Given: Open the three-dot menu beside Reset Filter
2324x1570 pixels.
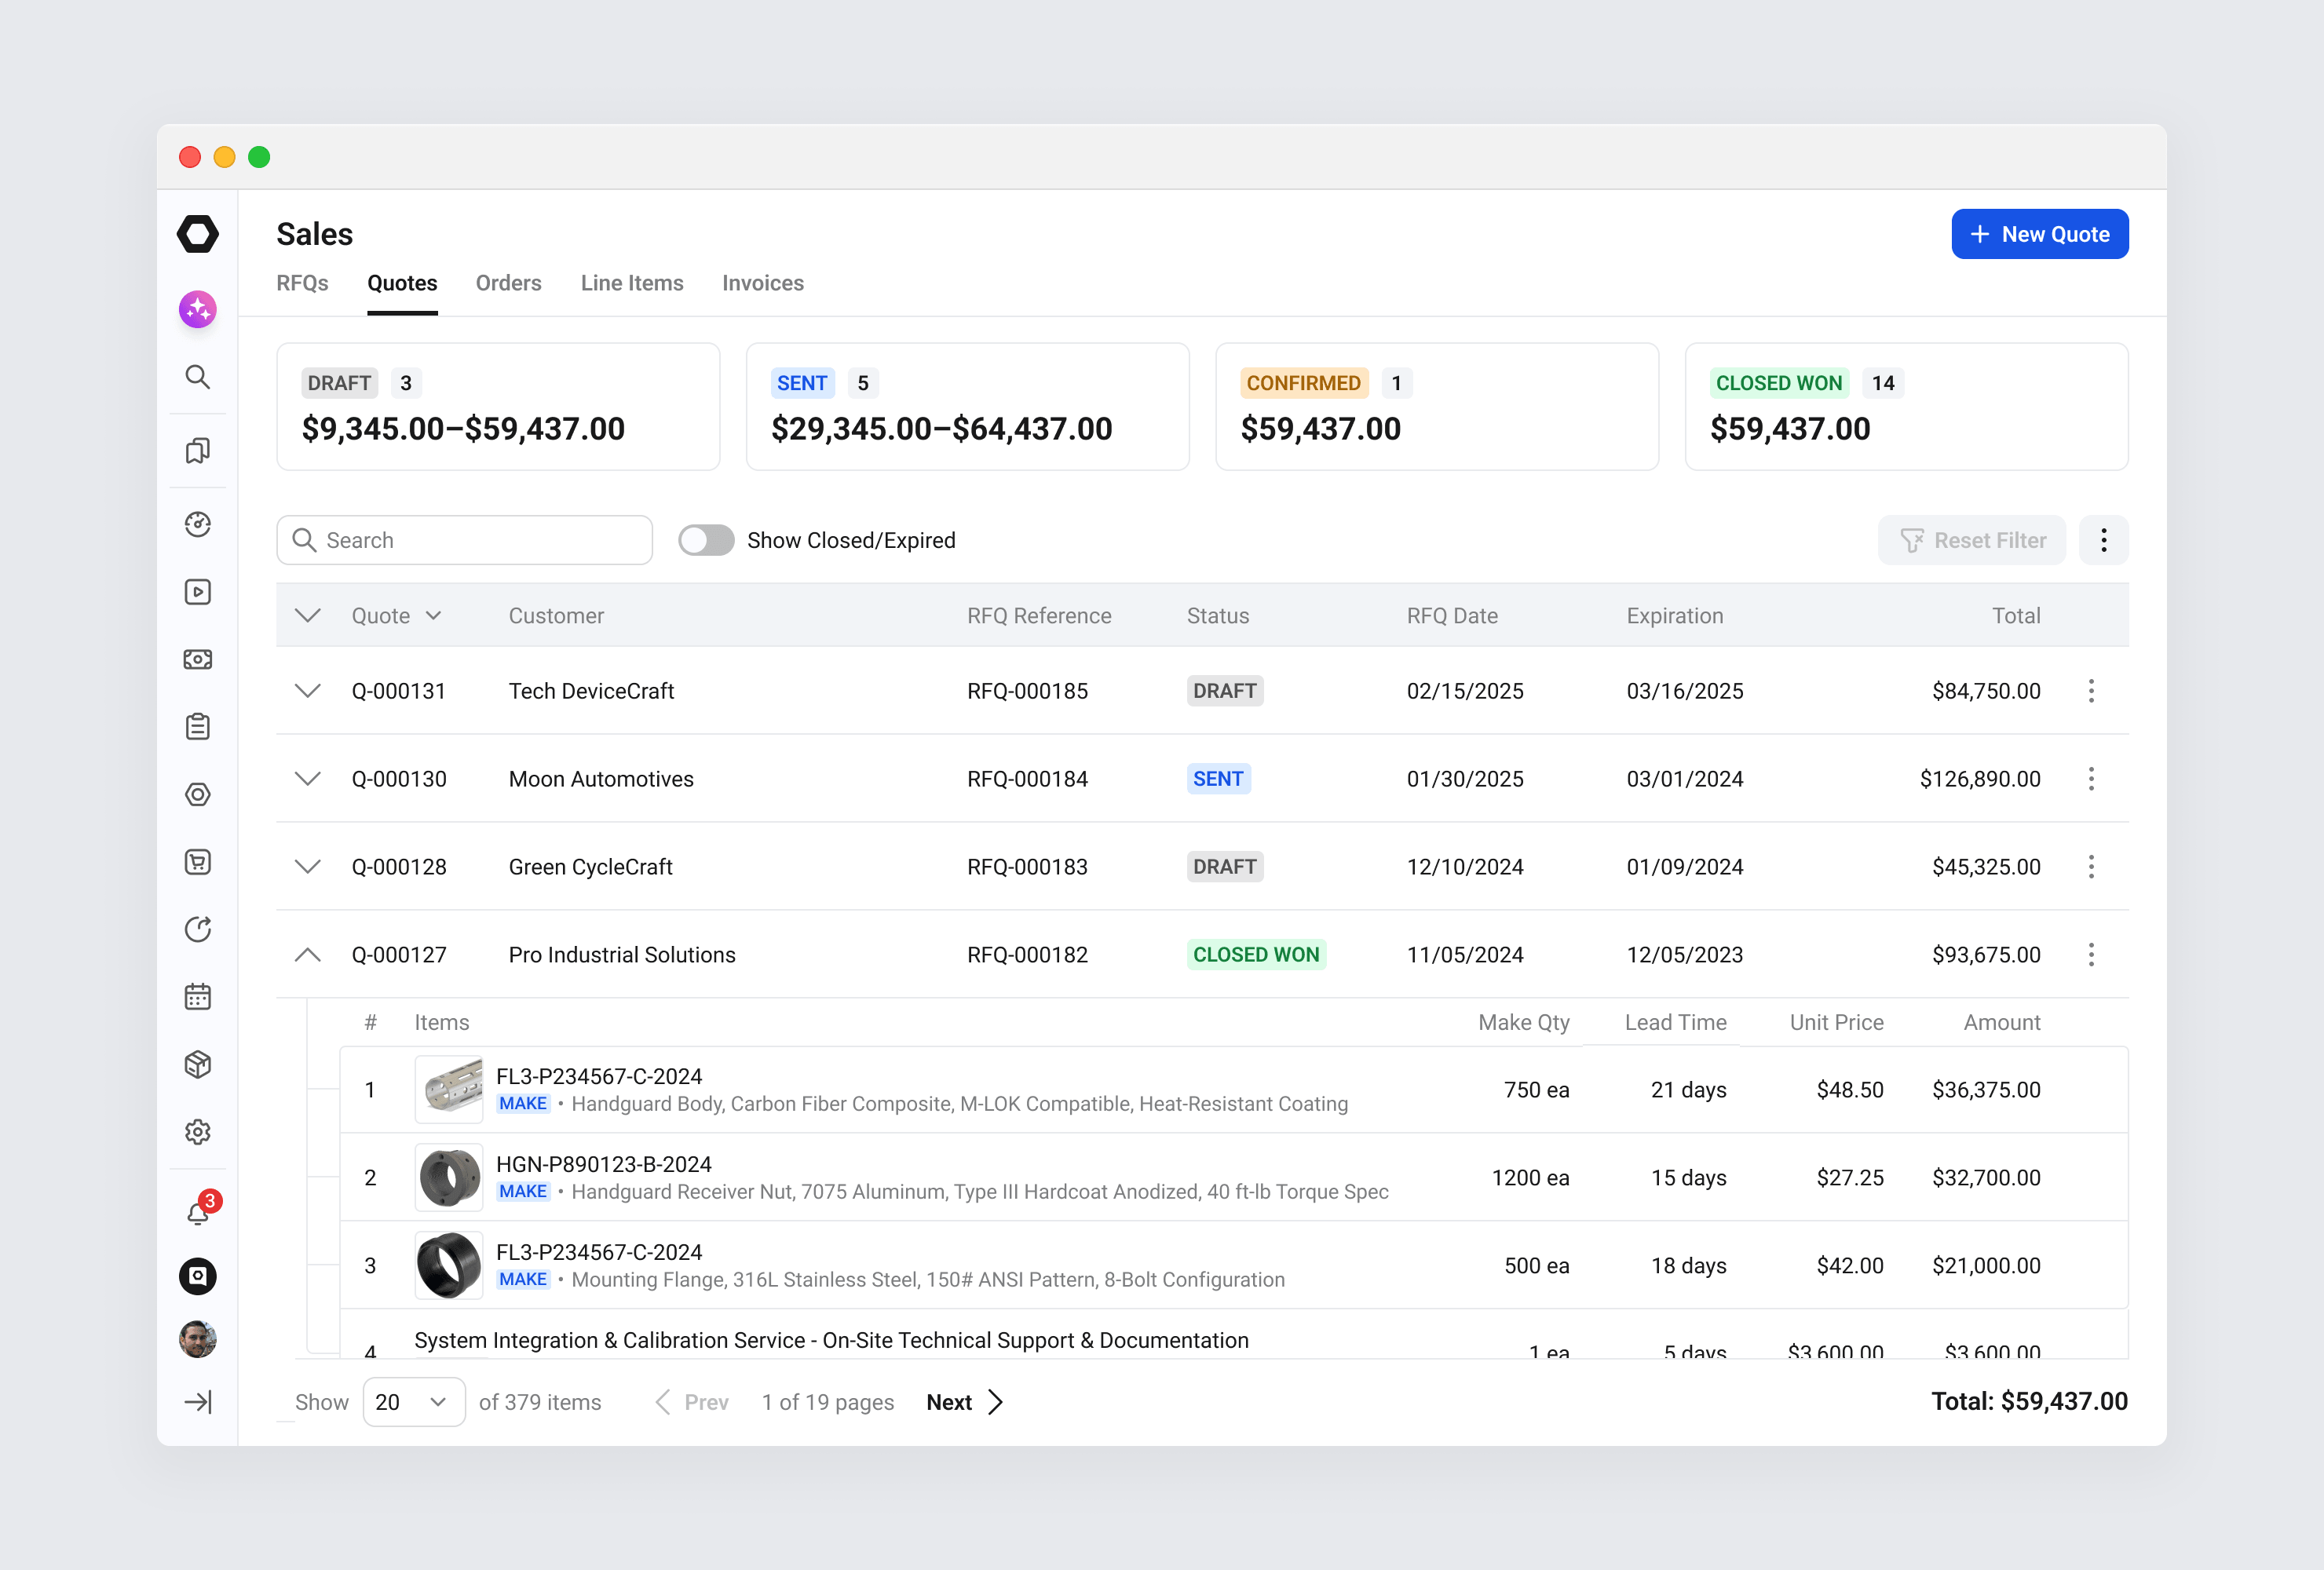Looking at the screenshot, I should [x=2104, y=540].
